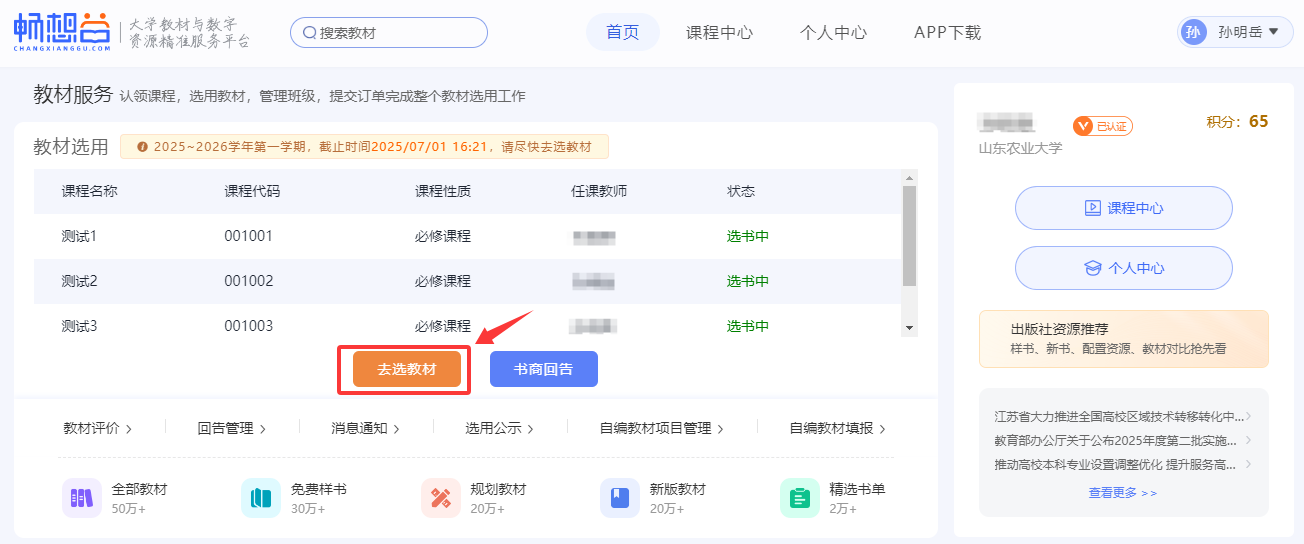Open the APP下载 nav item

pyautogui.click(x=947, y=32)
